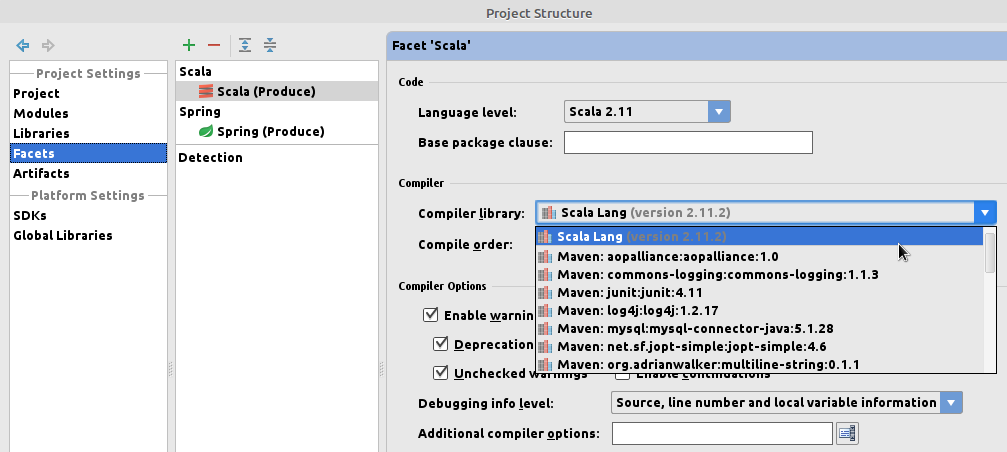Toggle the Unchecked warnings checkbox
Viewport: 1007px width, 452px height.
[441, 373]
